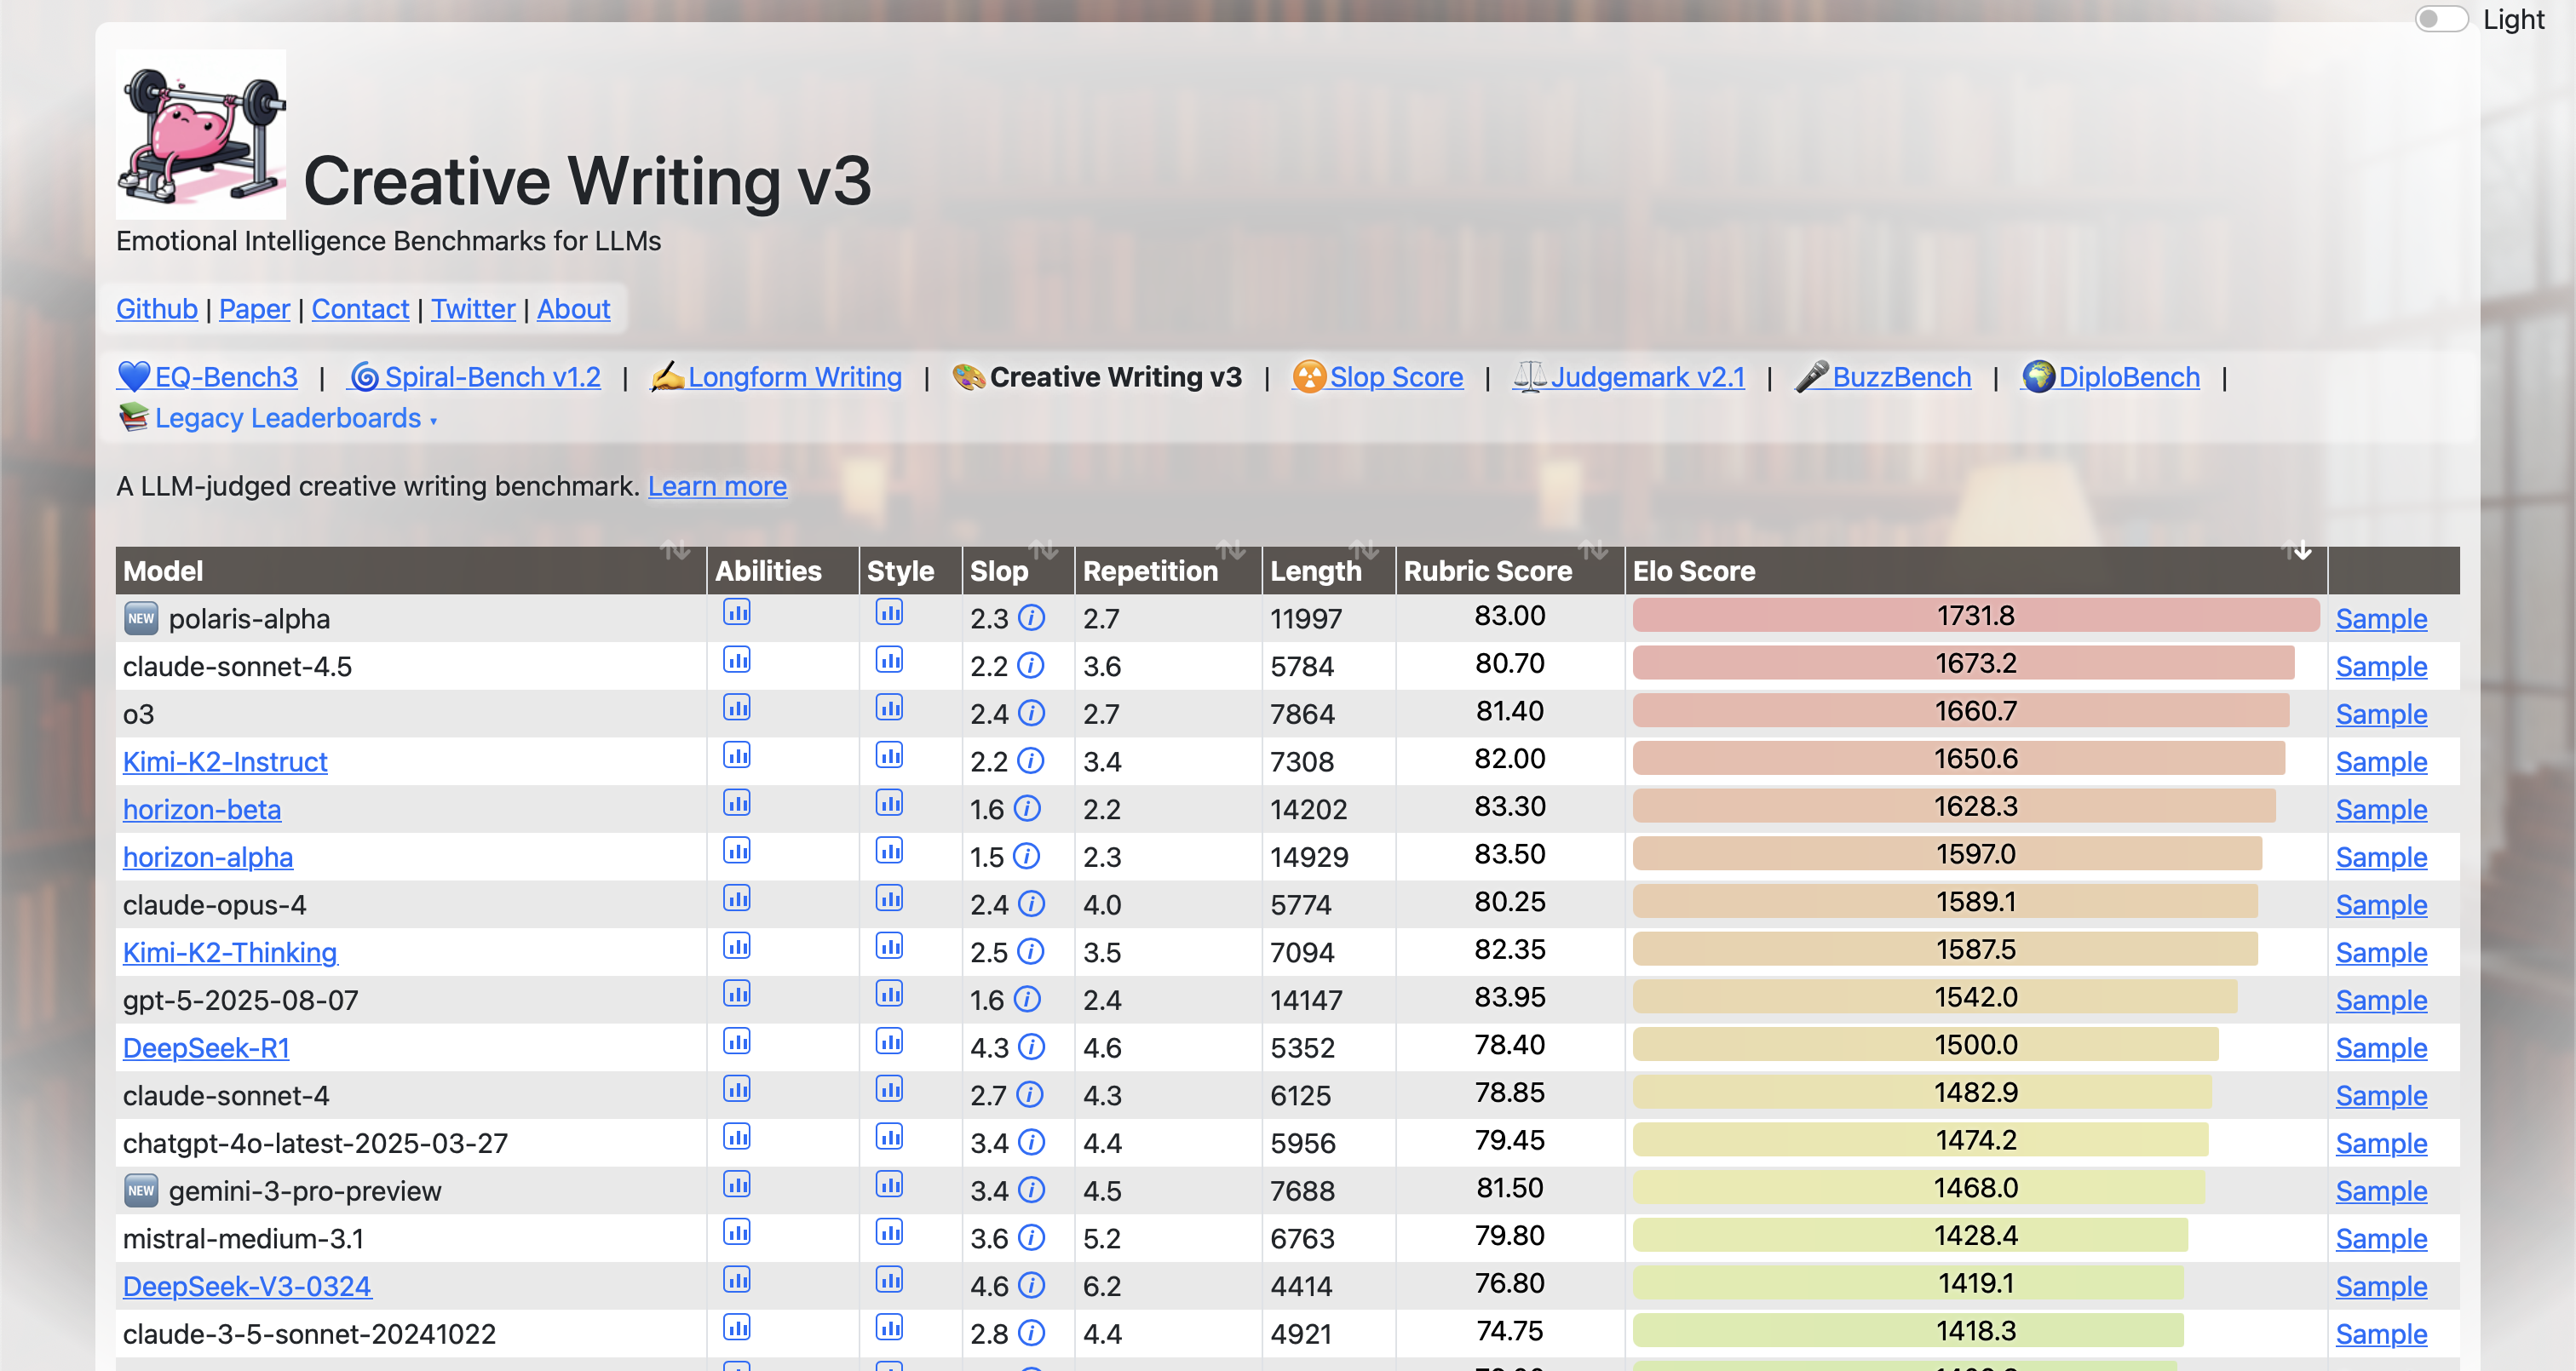Open Sample link for Kimi-K2-Instruct

point(2380,762)
